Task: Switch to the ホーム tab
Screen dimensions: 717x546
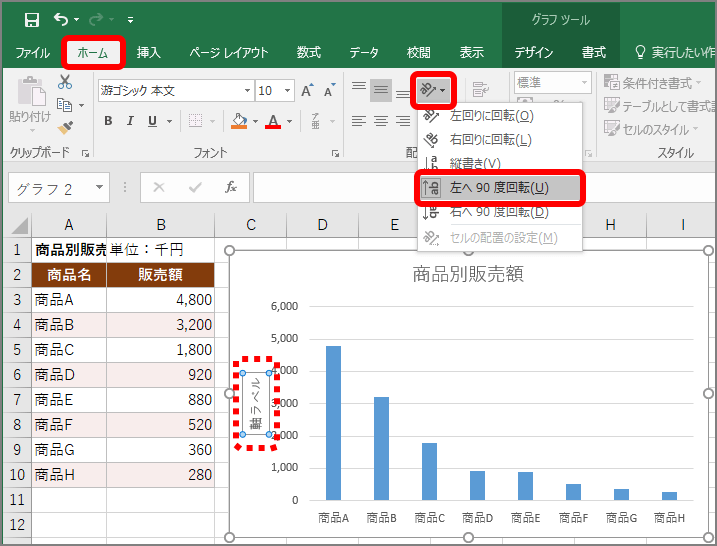Action: (93, 53)
